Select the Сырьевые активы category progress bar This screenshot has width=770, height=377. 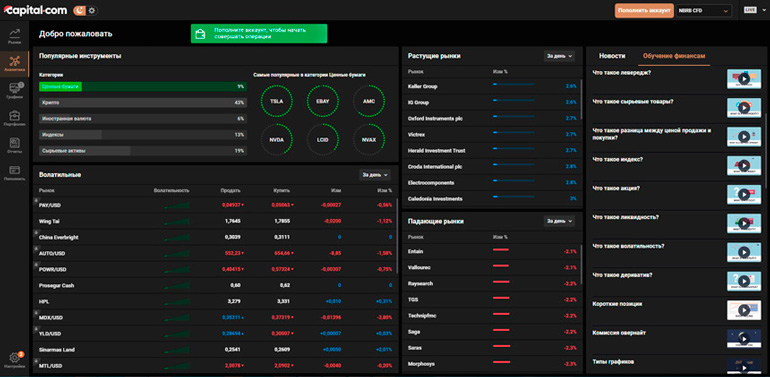click(143, 151)
